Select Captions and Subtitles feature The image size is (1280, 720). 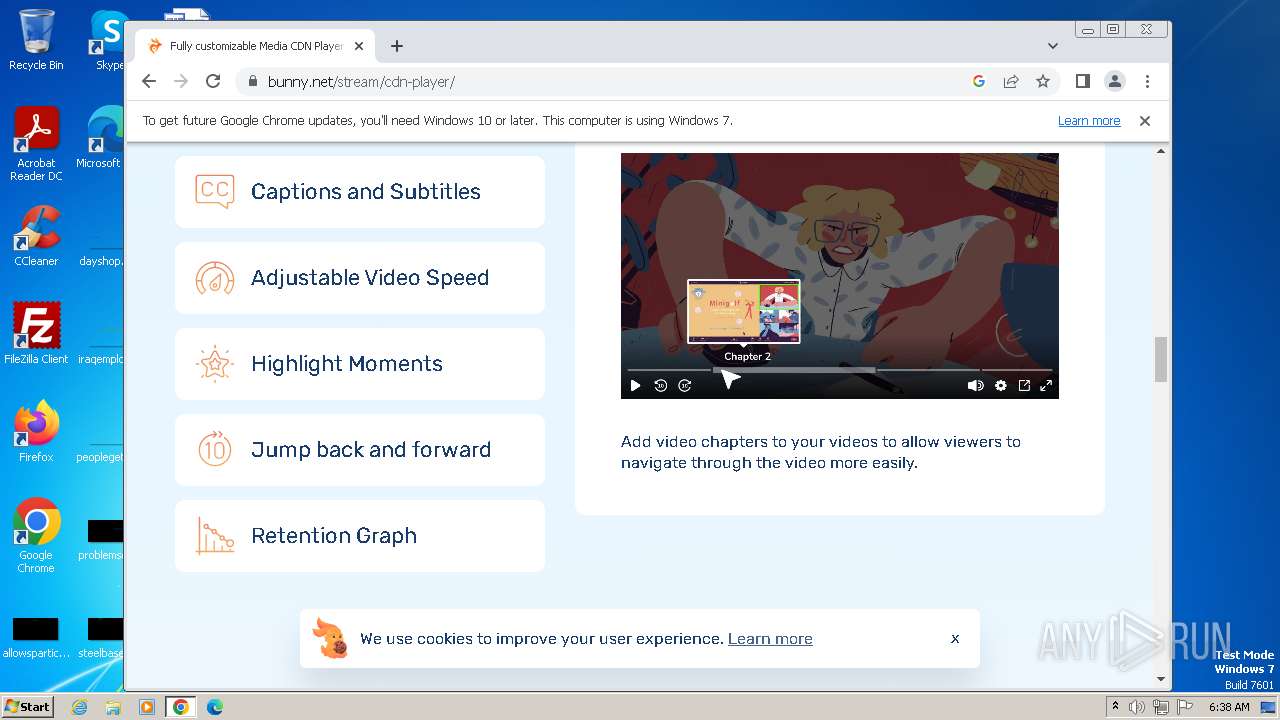pos(360,192)
